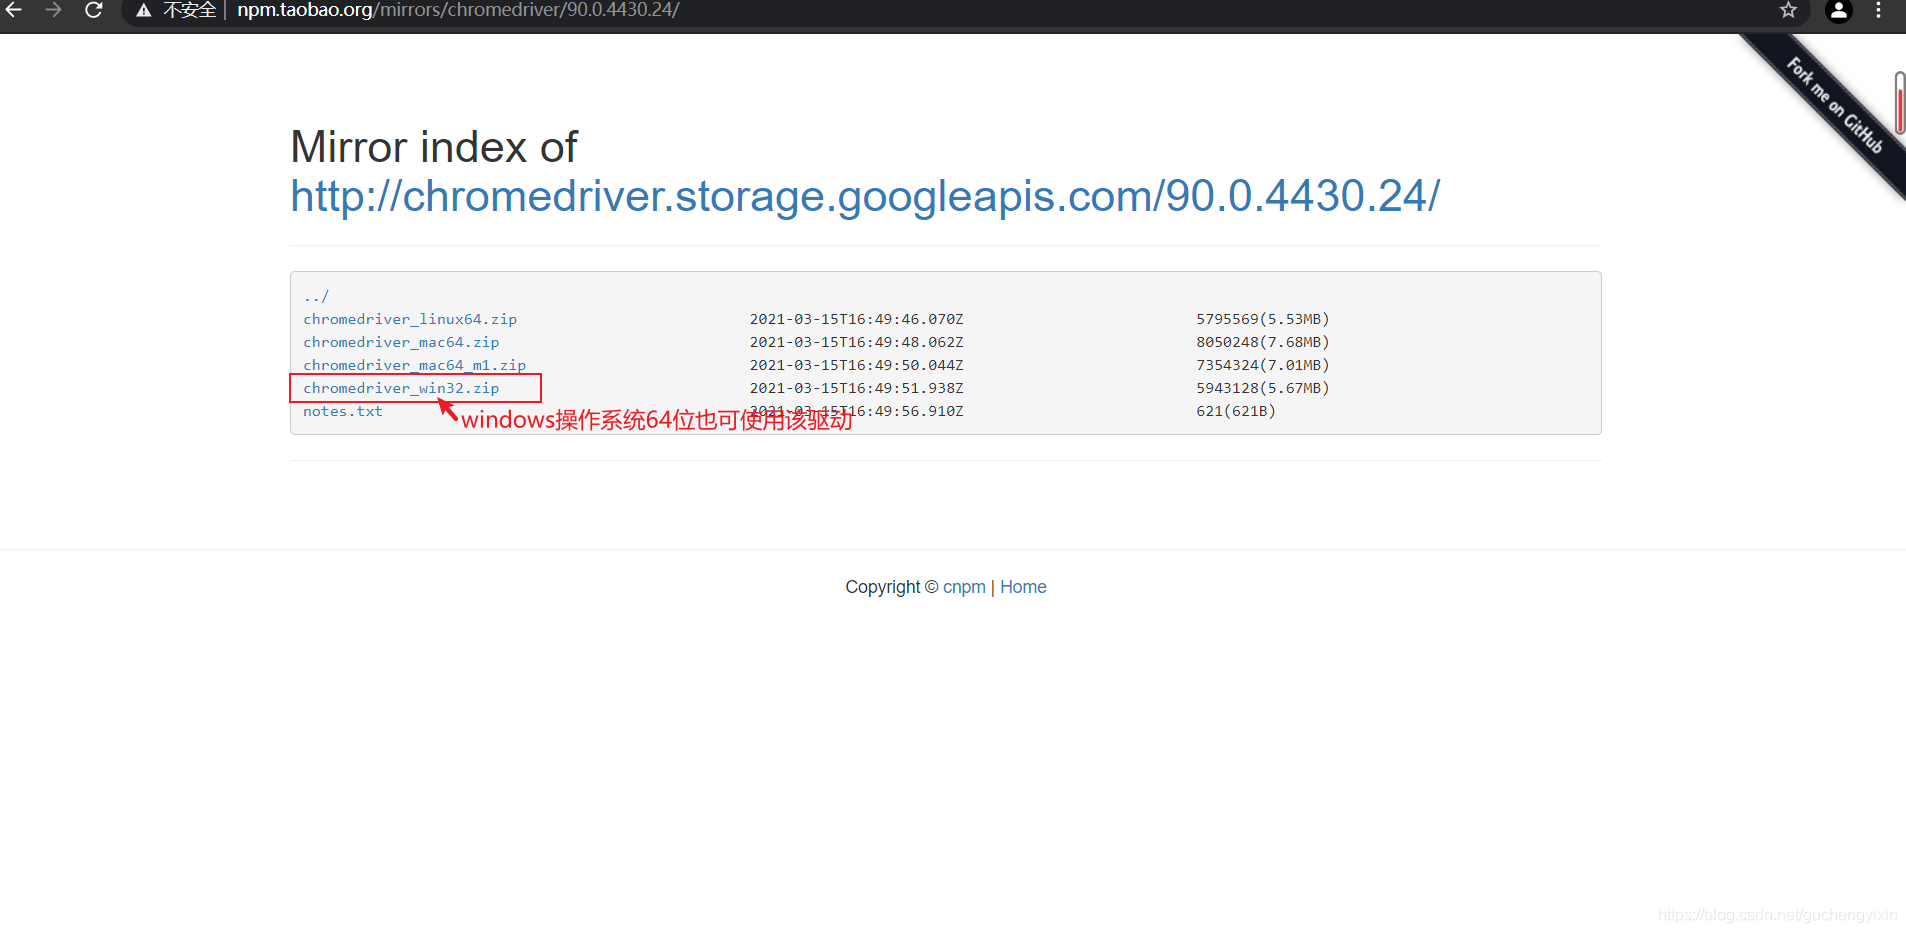Viewport: 1906px width, 933px height.
Task: Bookmark this page with the star icon
Action: (x=1788, y=11)
